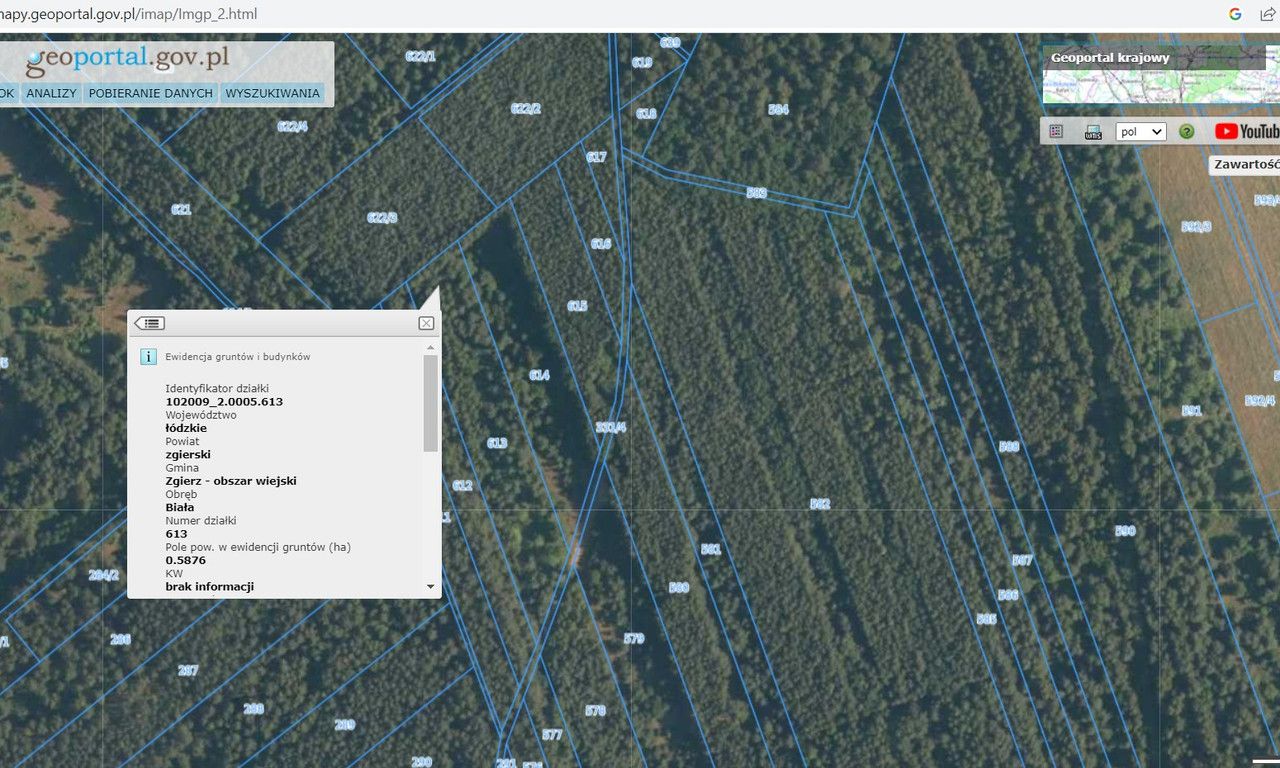Image resolution: width=1280 pixels, height=768 pixels.
Task: Click parcel label 288 on the map
Action: pyautogui.click(x=253, y=708)
